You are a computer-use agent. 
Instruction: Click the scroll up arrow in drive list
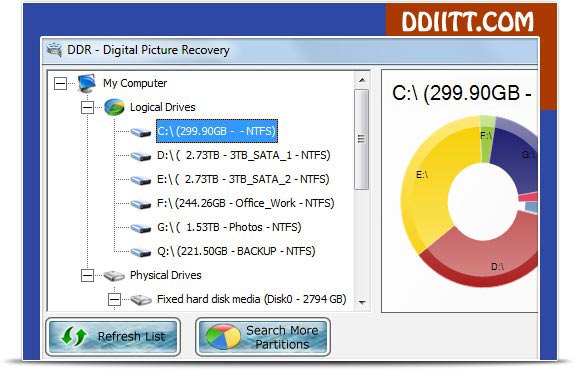coord(362,80)
